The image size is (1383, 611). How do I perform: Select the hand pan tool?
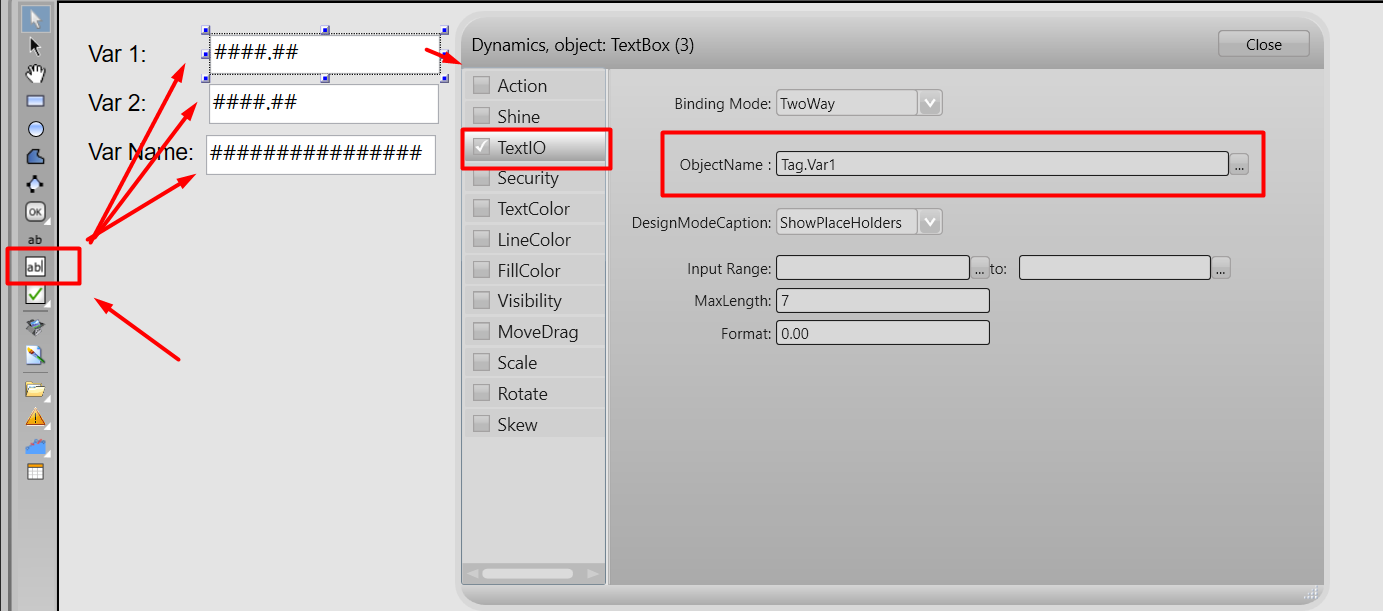coord(36,73)
